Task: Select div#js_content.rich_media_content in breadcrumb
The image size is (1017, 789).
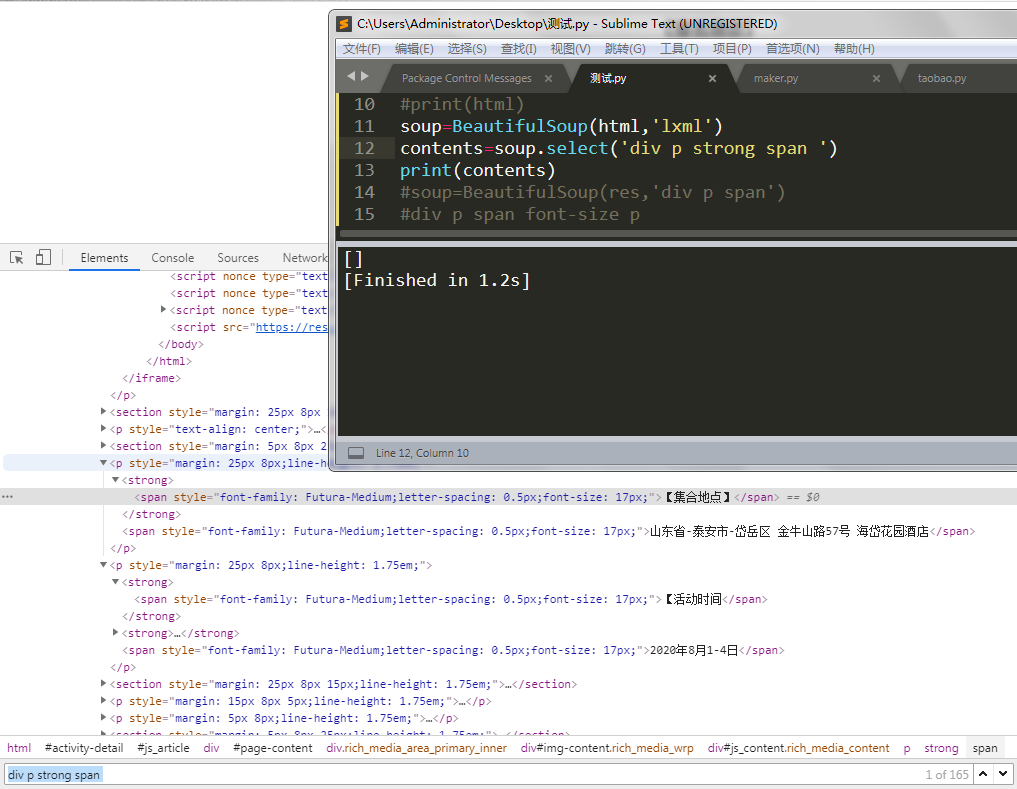Action: click(x=798, y=747)
